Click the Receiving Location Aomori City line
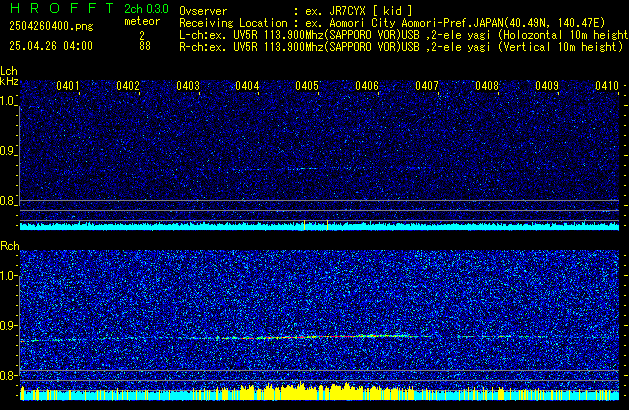This screenshot has width=629, height=410. 392,23
